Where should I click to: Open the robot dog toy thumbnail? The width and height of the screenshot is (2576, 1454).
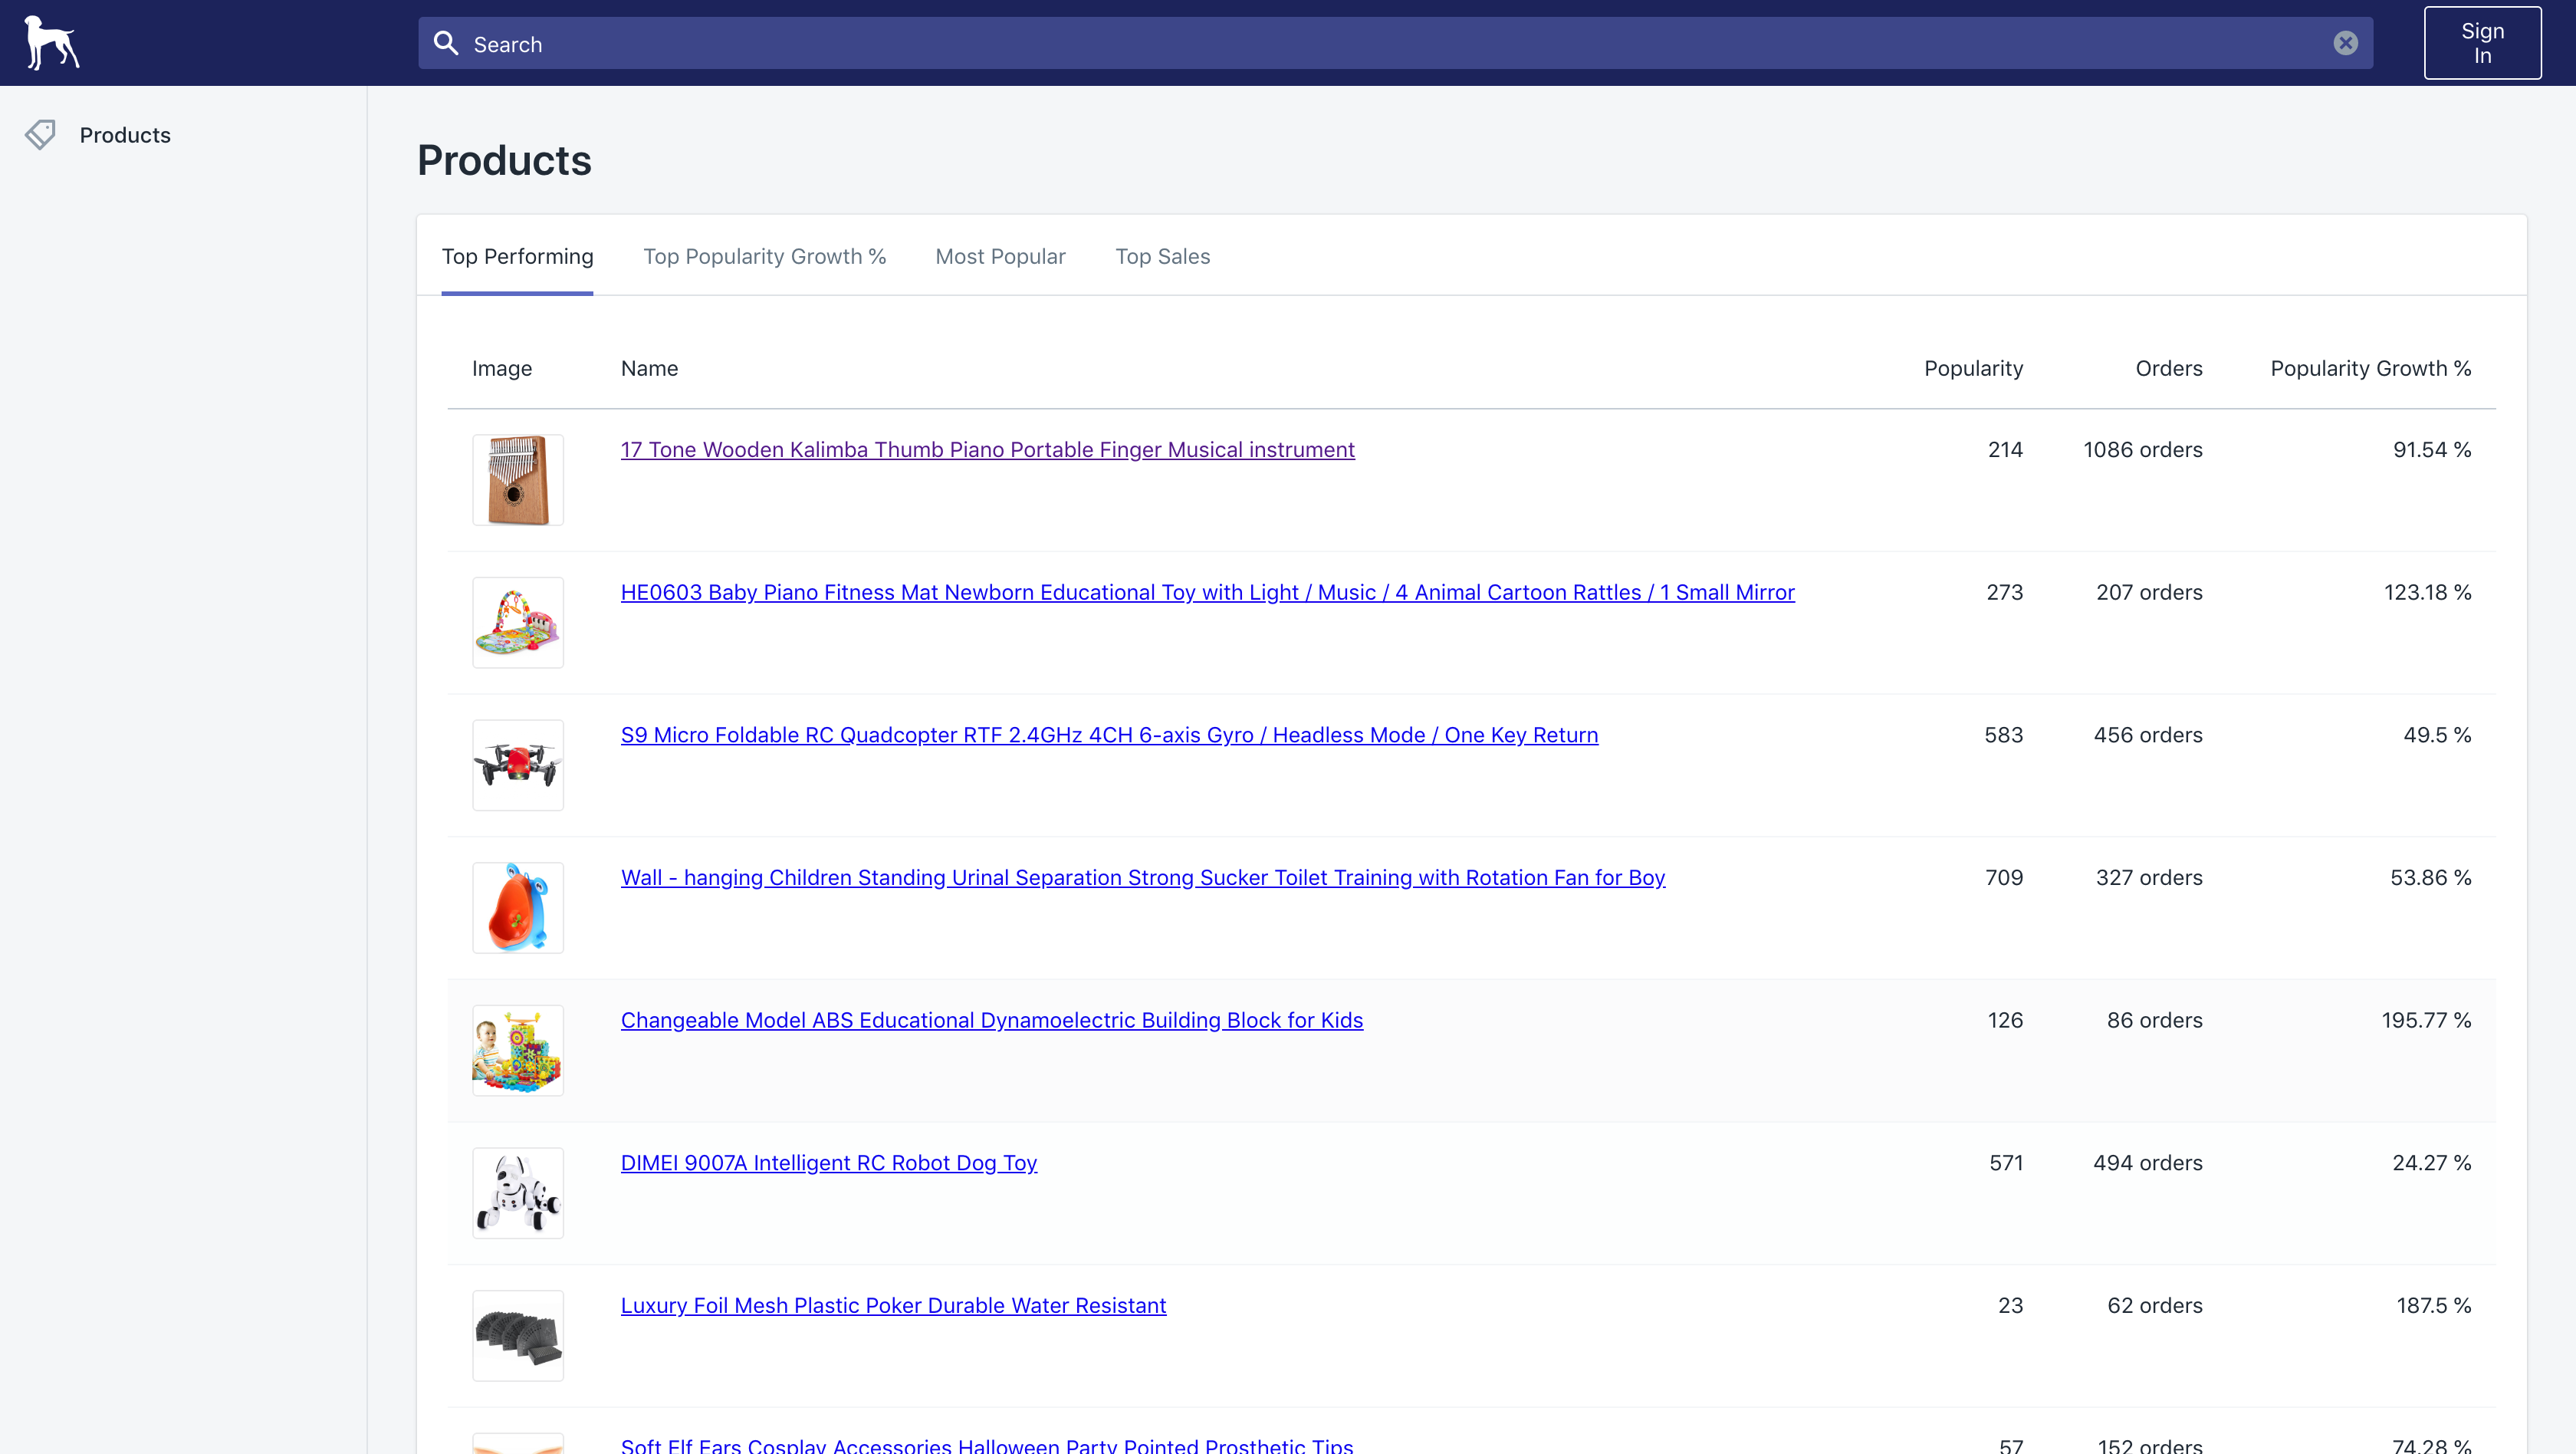[517, 1193]
